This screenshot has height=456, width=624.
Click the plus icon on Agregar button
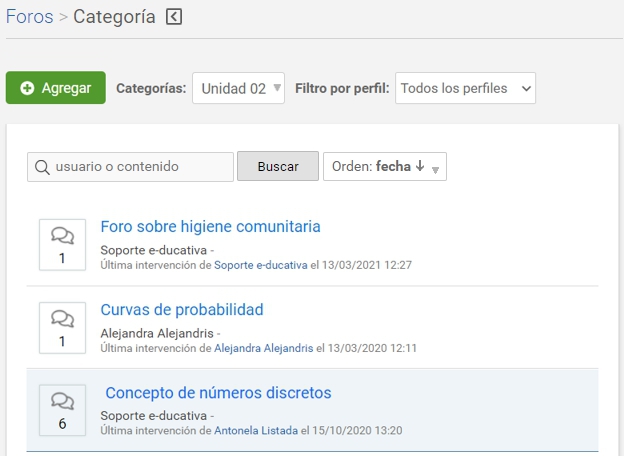click(x=27, y=88)
